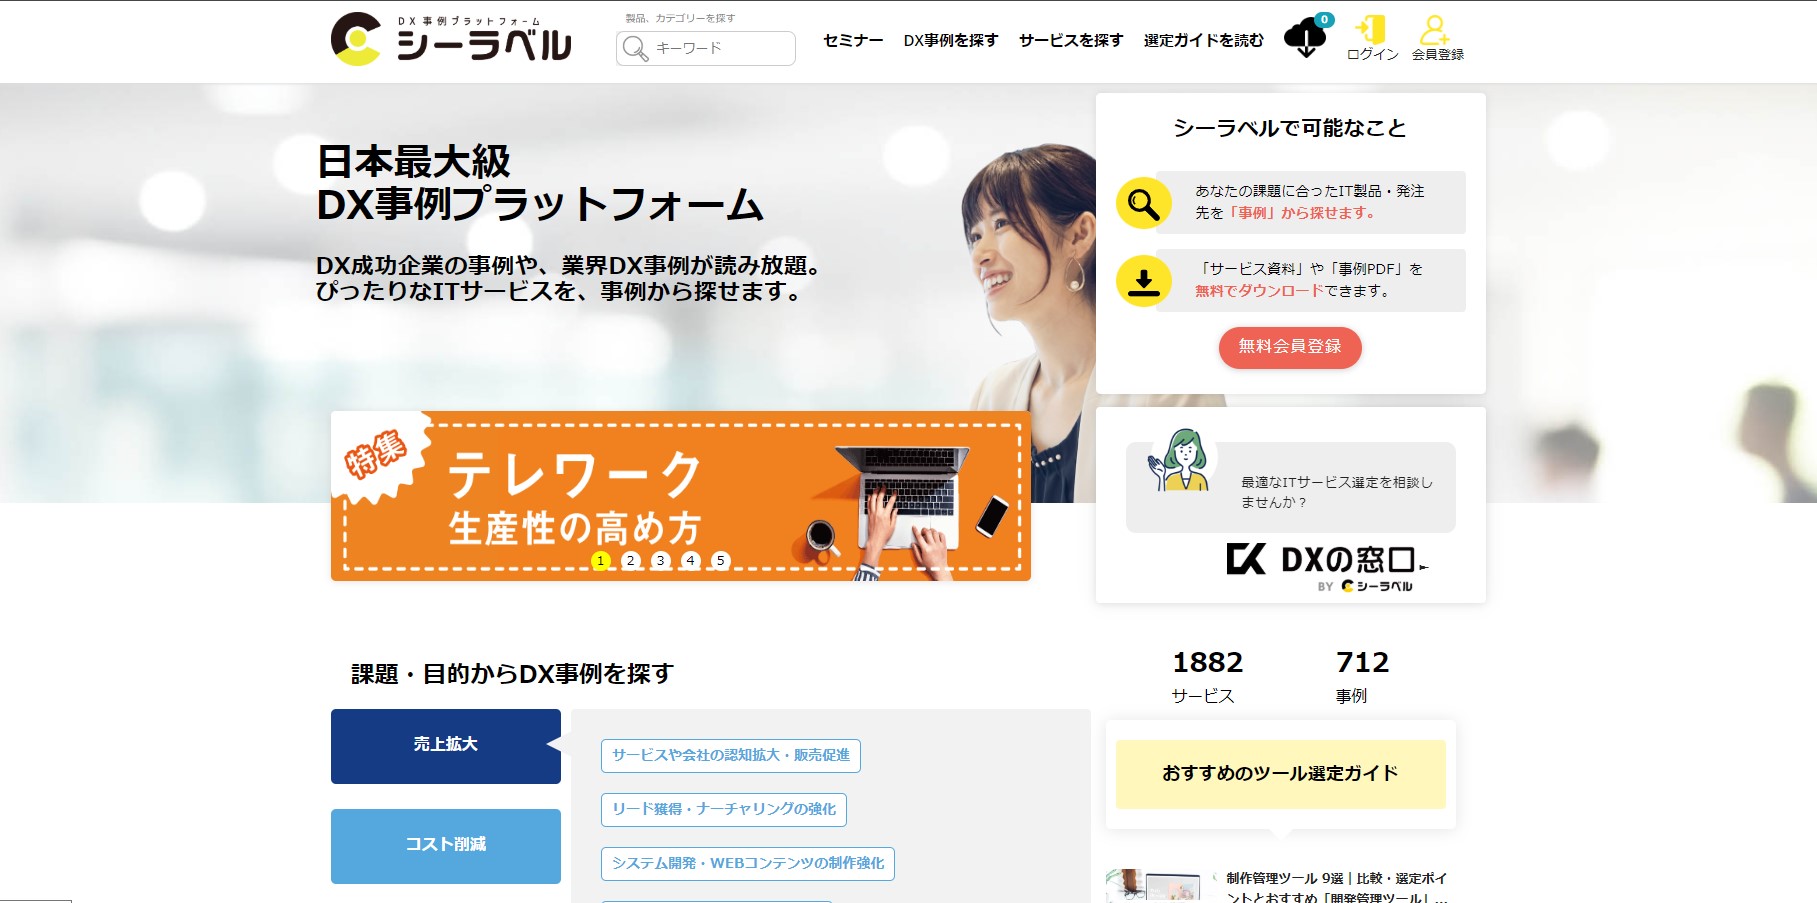Image resolution: width=1817 pixels, height=903 pixels.
Task: Click the 最適なITサービス選定を相談しませんか？ box
Action: pos(1291,488)
